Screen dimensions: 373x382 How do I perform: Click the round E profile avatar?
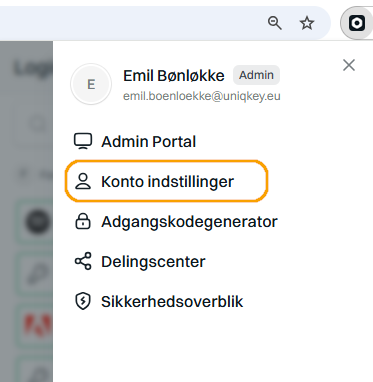tap(91, 84)
